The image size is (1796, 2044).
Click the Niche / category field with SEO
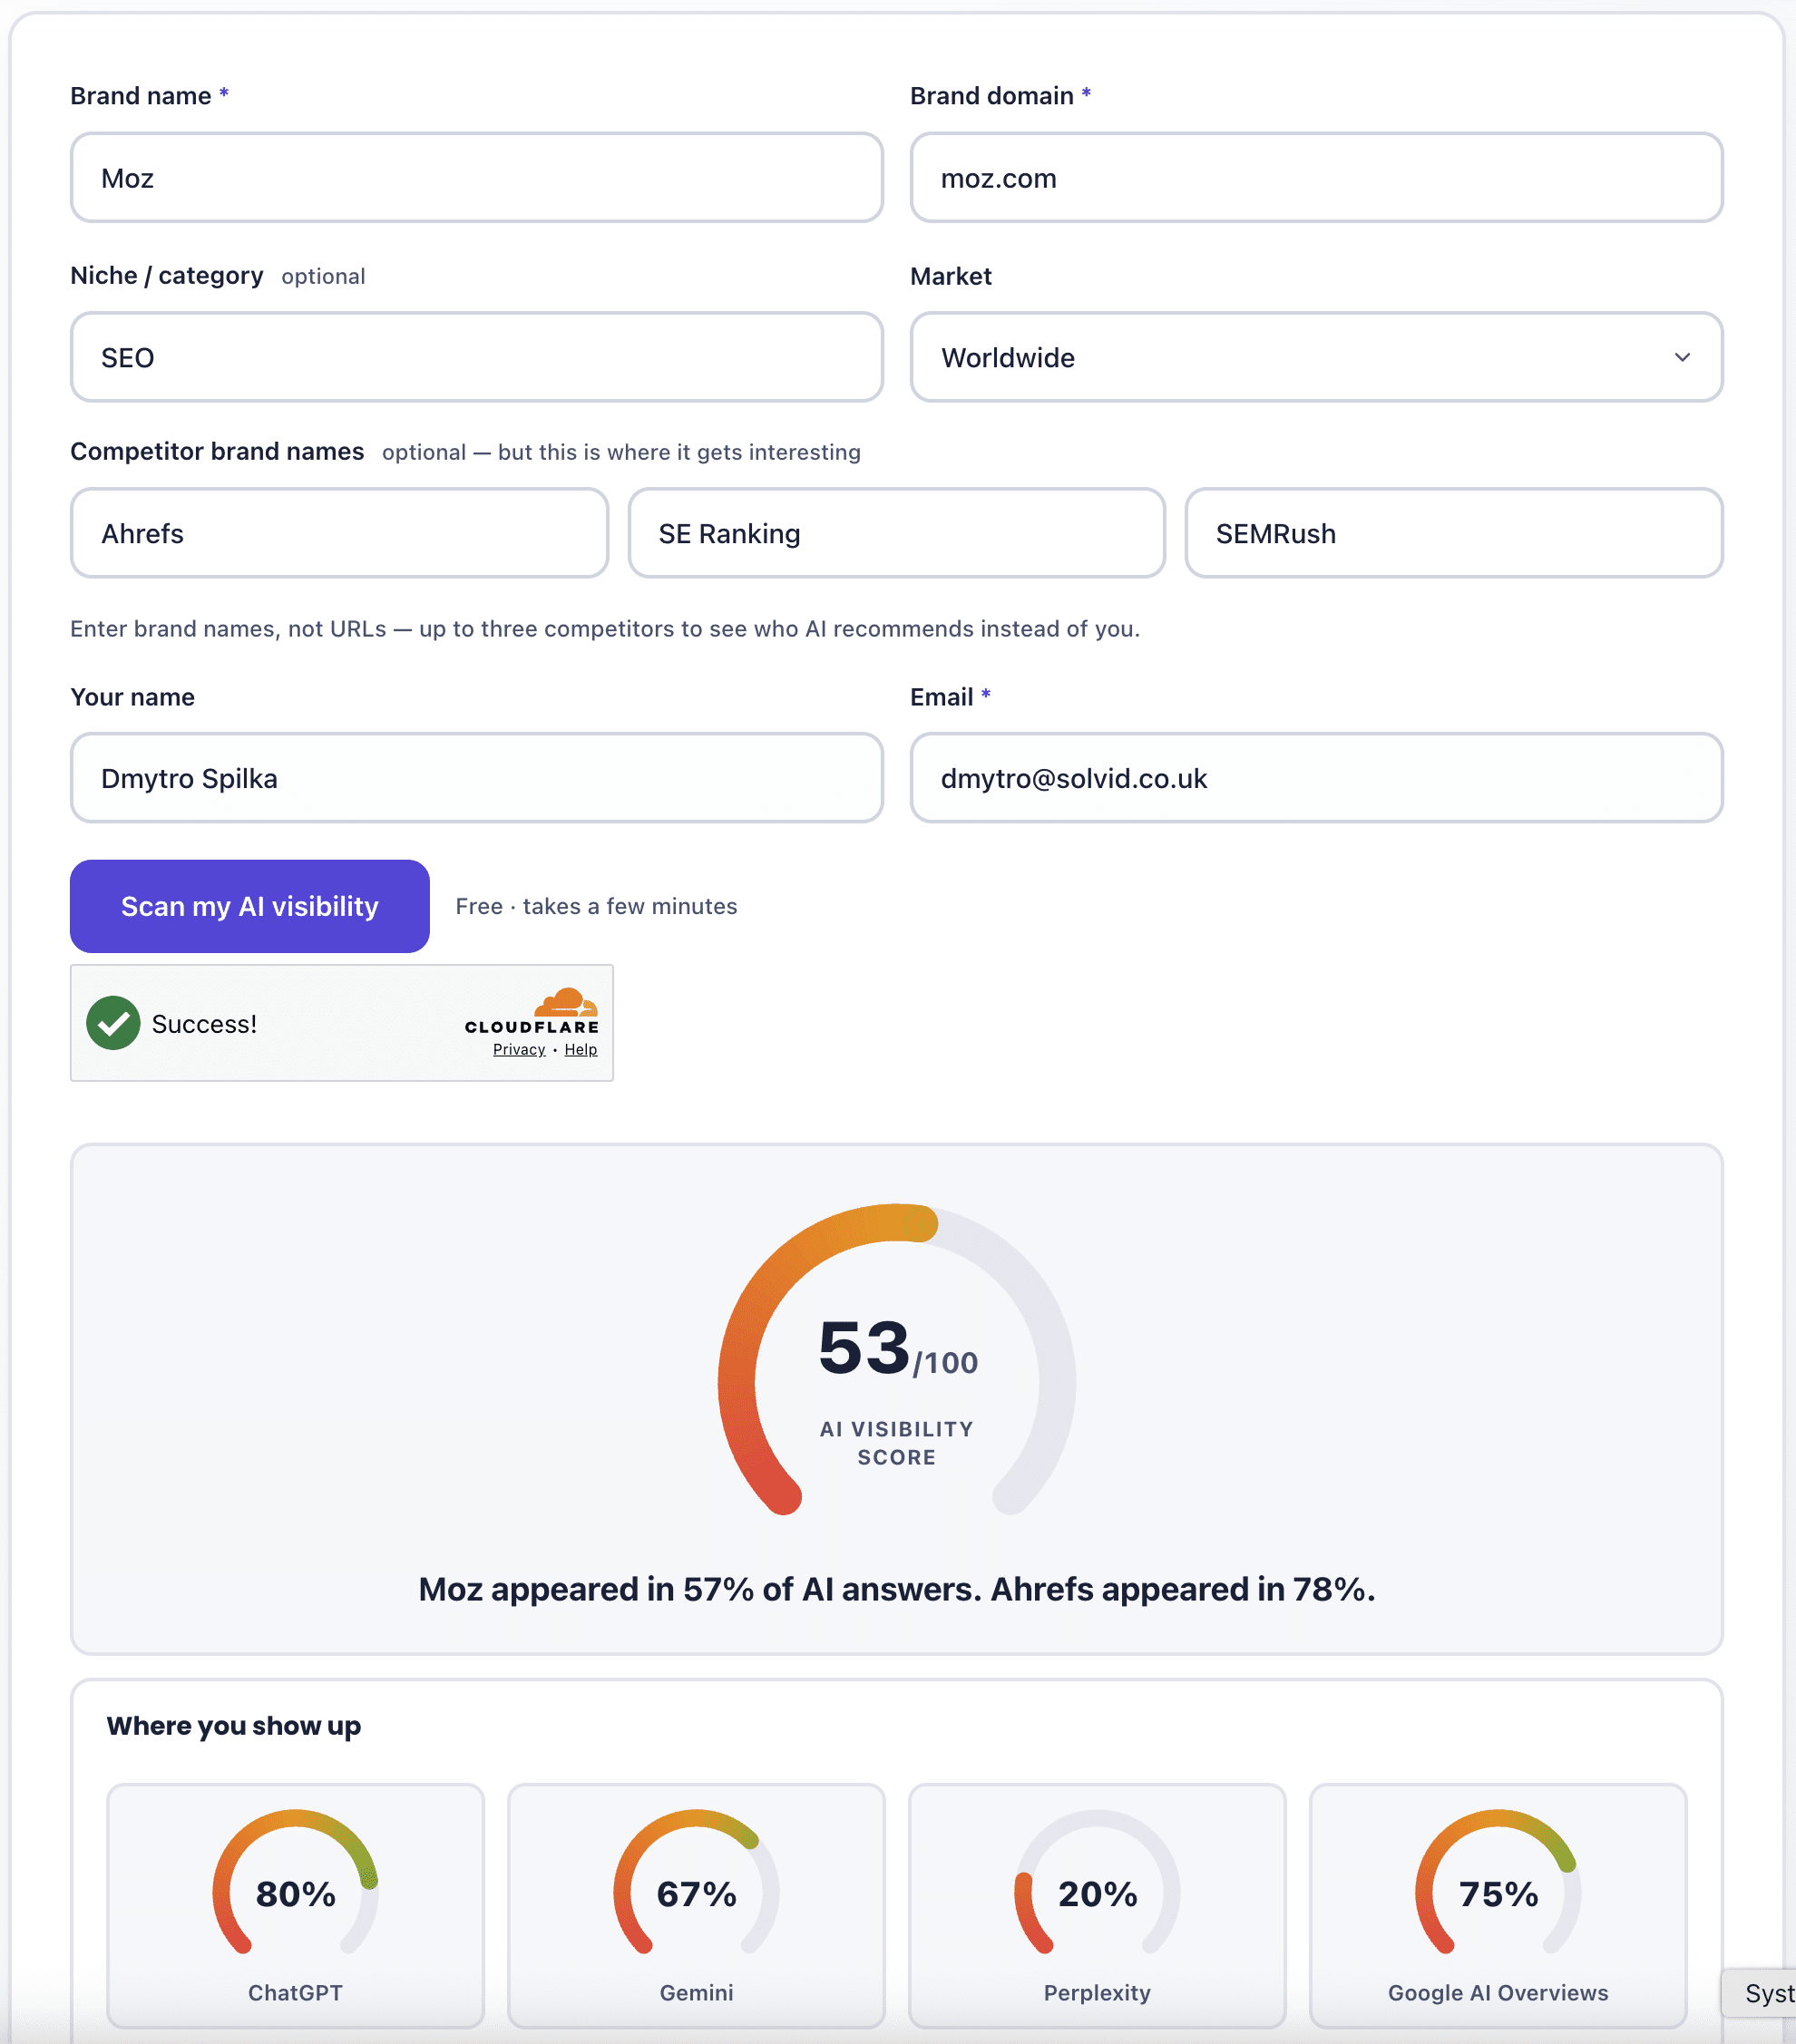pyautogui.click(x=476, y=357)
